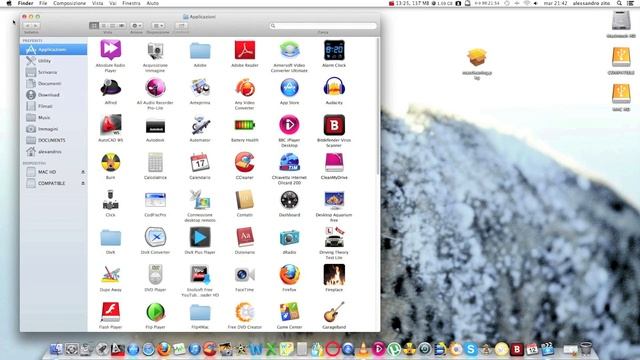Select the Burn app icon in Finder window
Image resolution: width=640 pixels, height=360 pixels.
pyautogui.click(x=111, y=162)
